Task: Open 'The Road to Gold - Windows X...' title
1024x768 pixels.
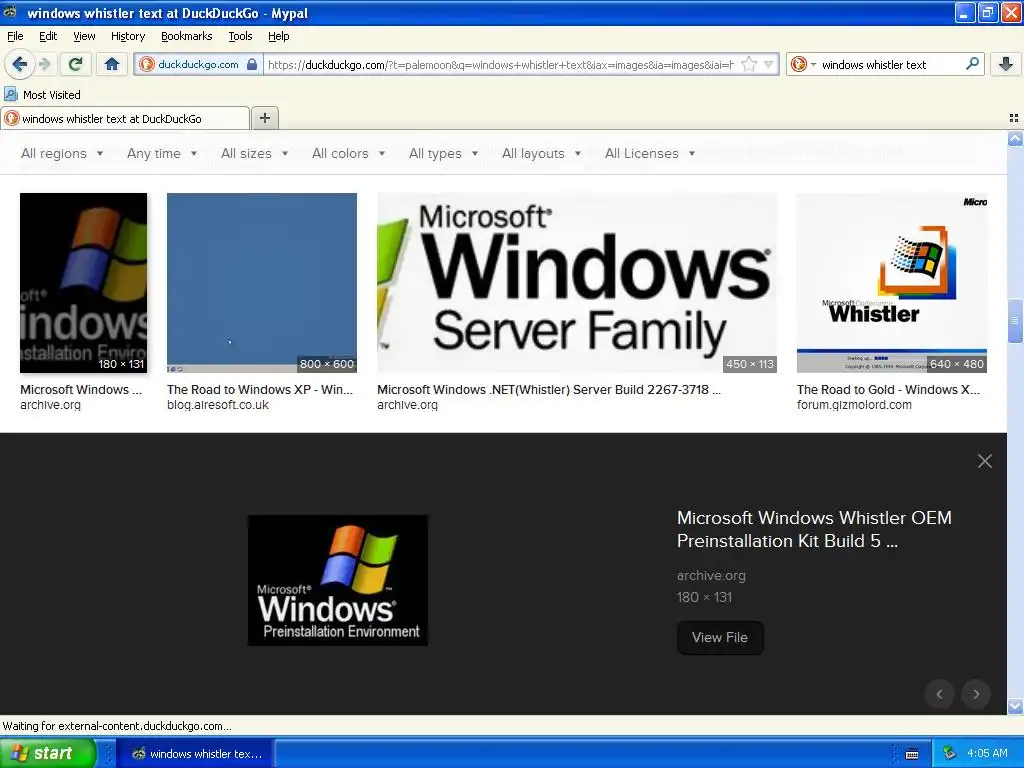Action: click(888, 389)
